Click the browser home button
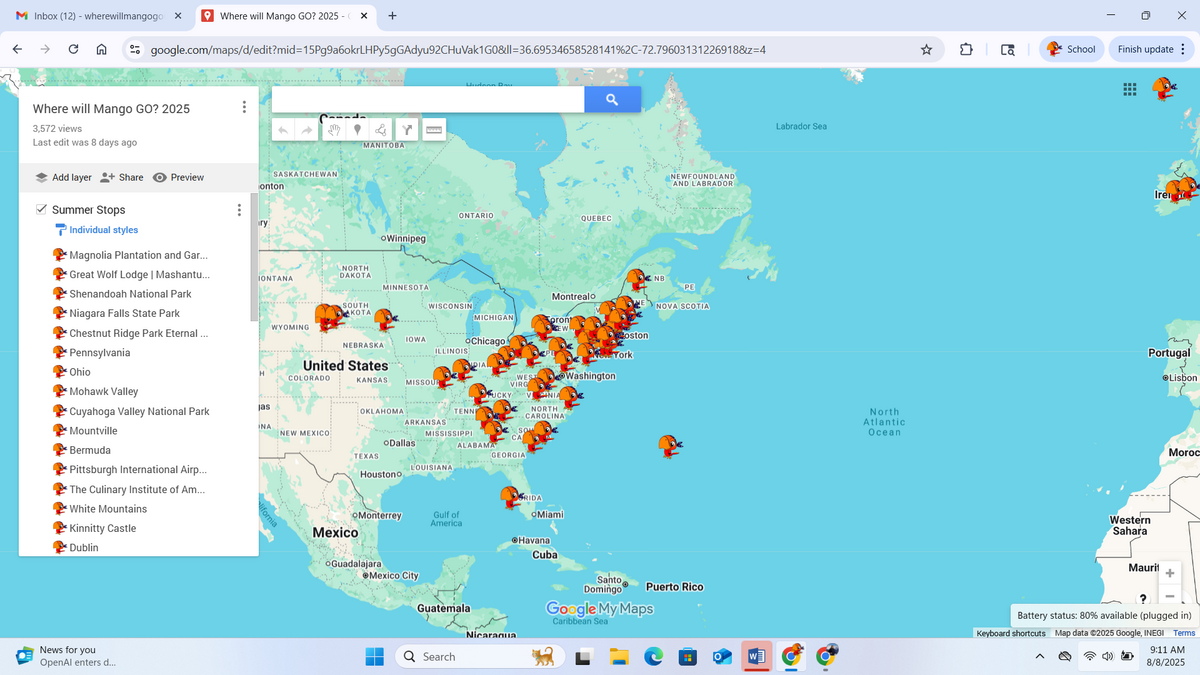The image size is (1200, 675). pos(101,49)
